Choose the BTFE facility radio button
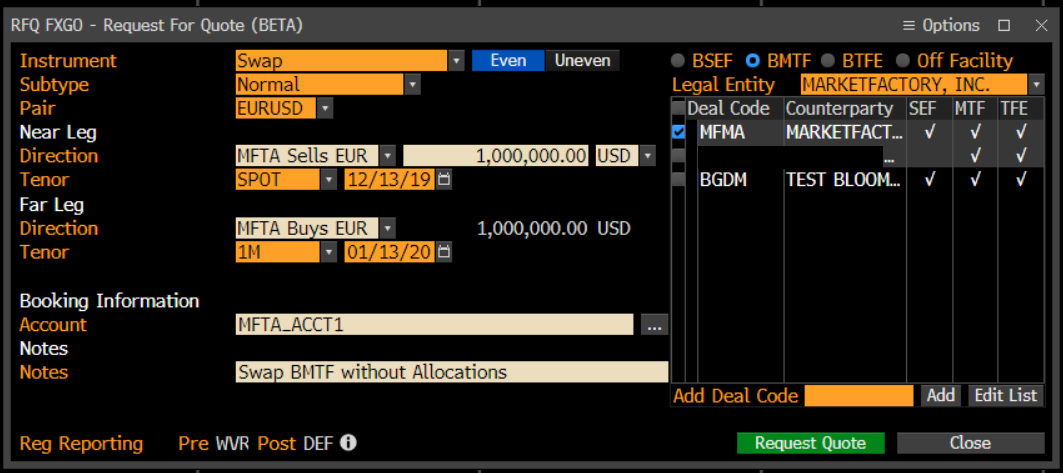Screen dimensions: 1063x473 click(828, 61)
